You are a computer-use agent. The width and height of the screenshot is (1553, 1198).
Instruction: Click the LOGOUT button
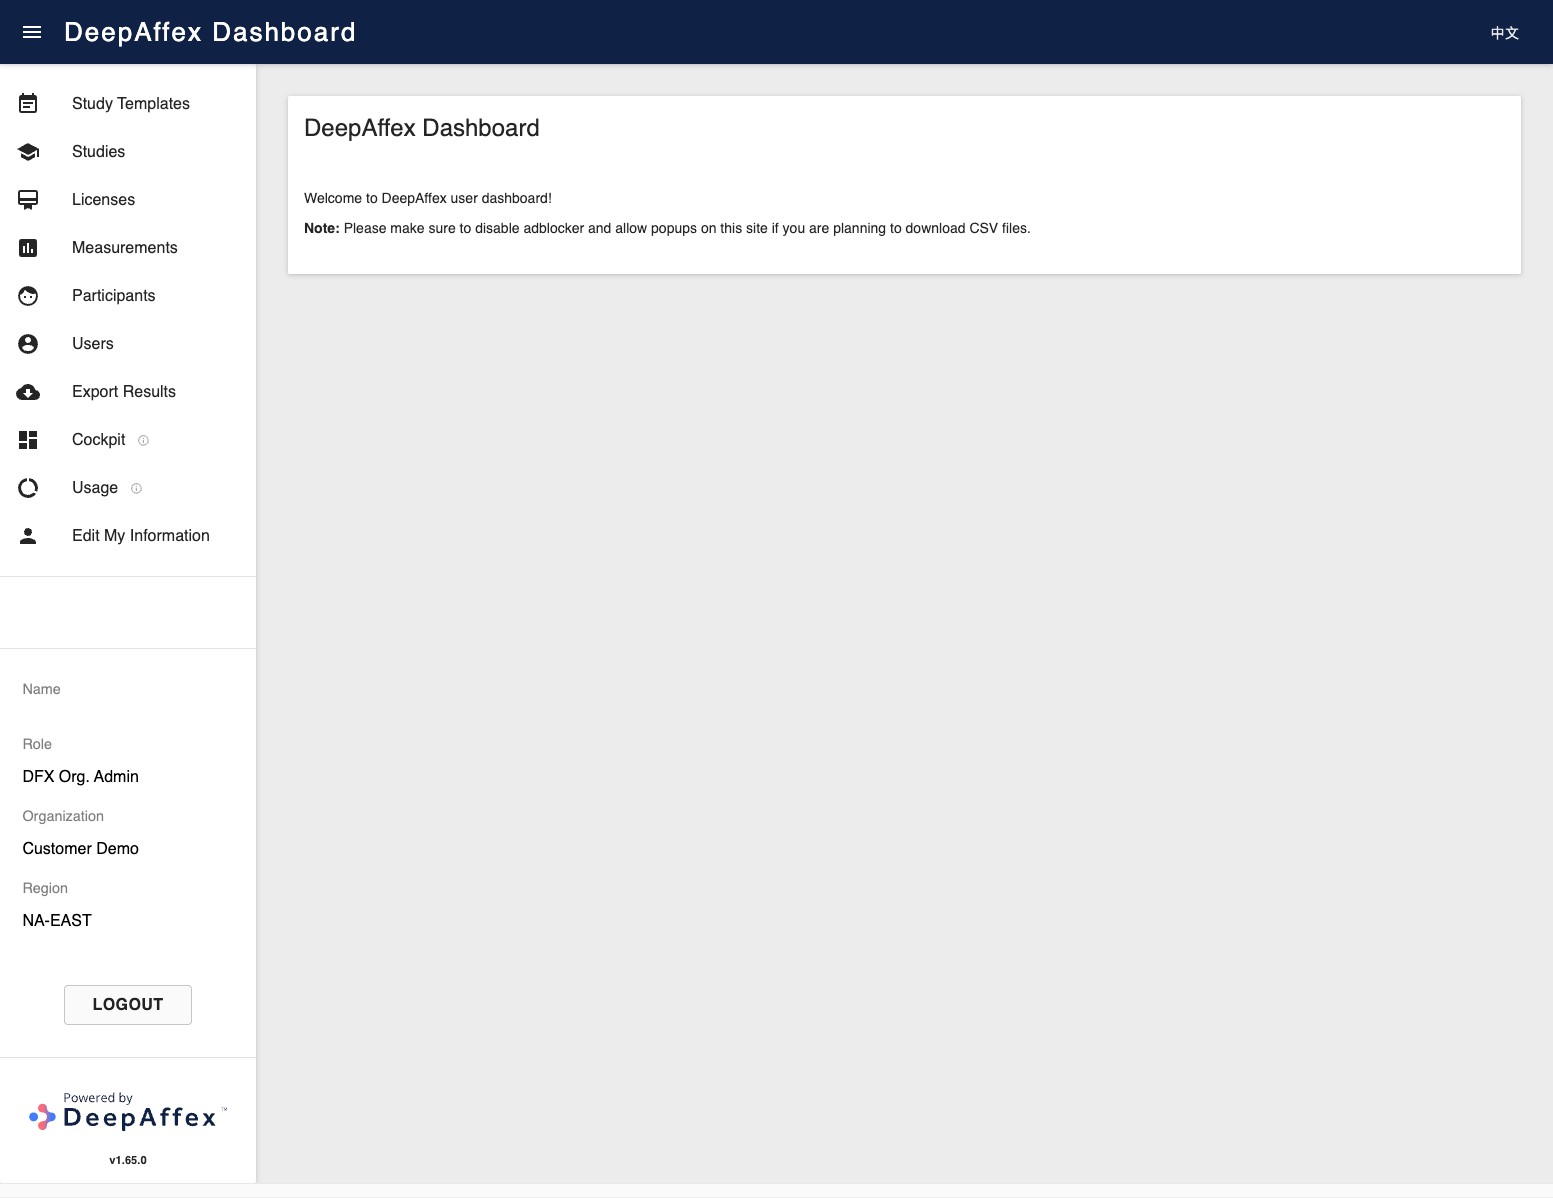pyautogui.click(x=128, y=1004)
